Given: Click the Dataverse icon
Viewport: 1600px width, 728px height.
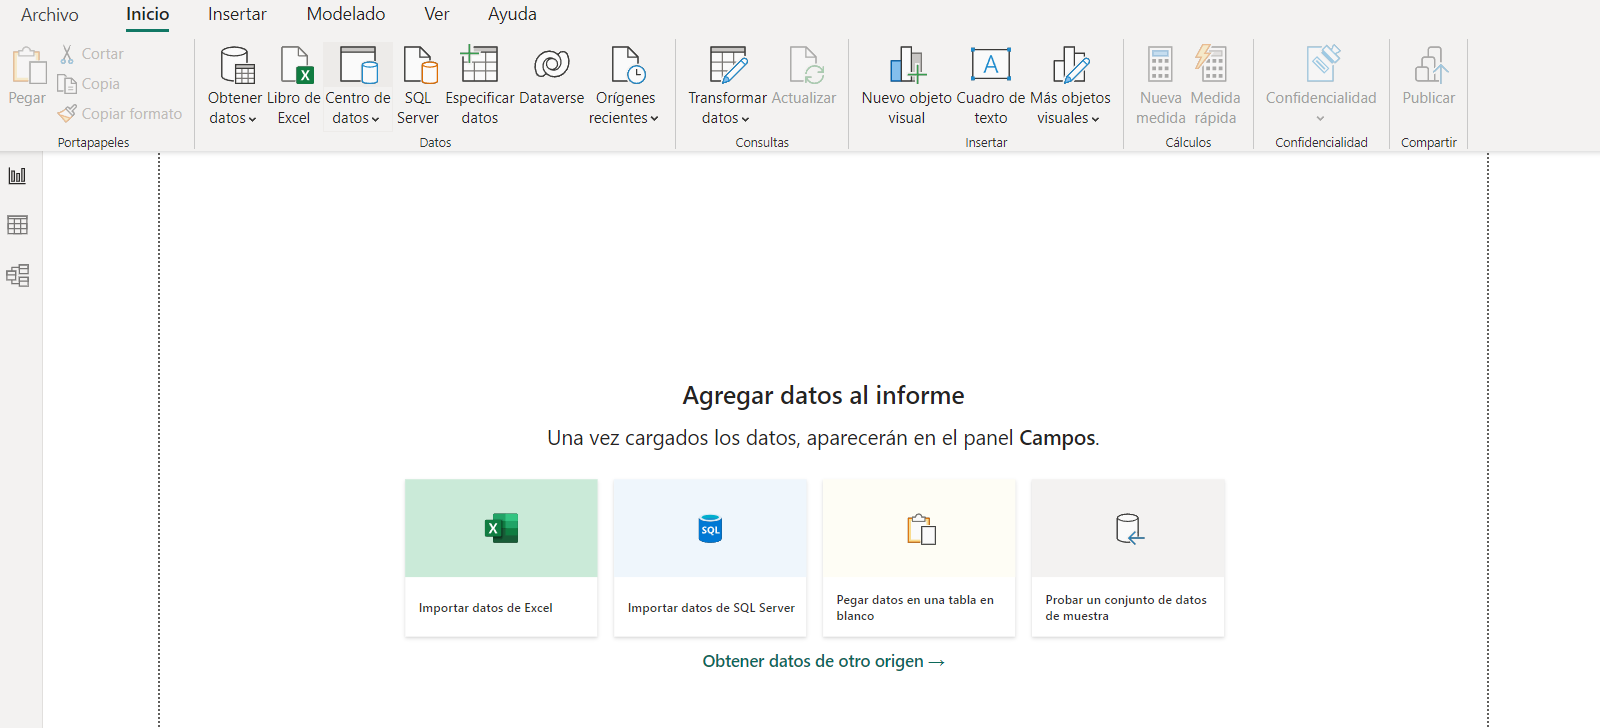Looking at the screenshot, I should click(x=551, y=65).
